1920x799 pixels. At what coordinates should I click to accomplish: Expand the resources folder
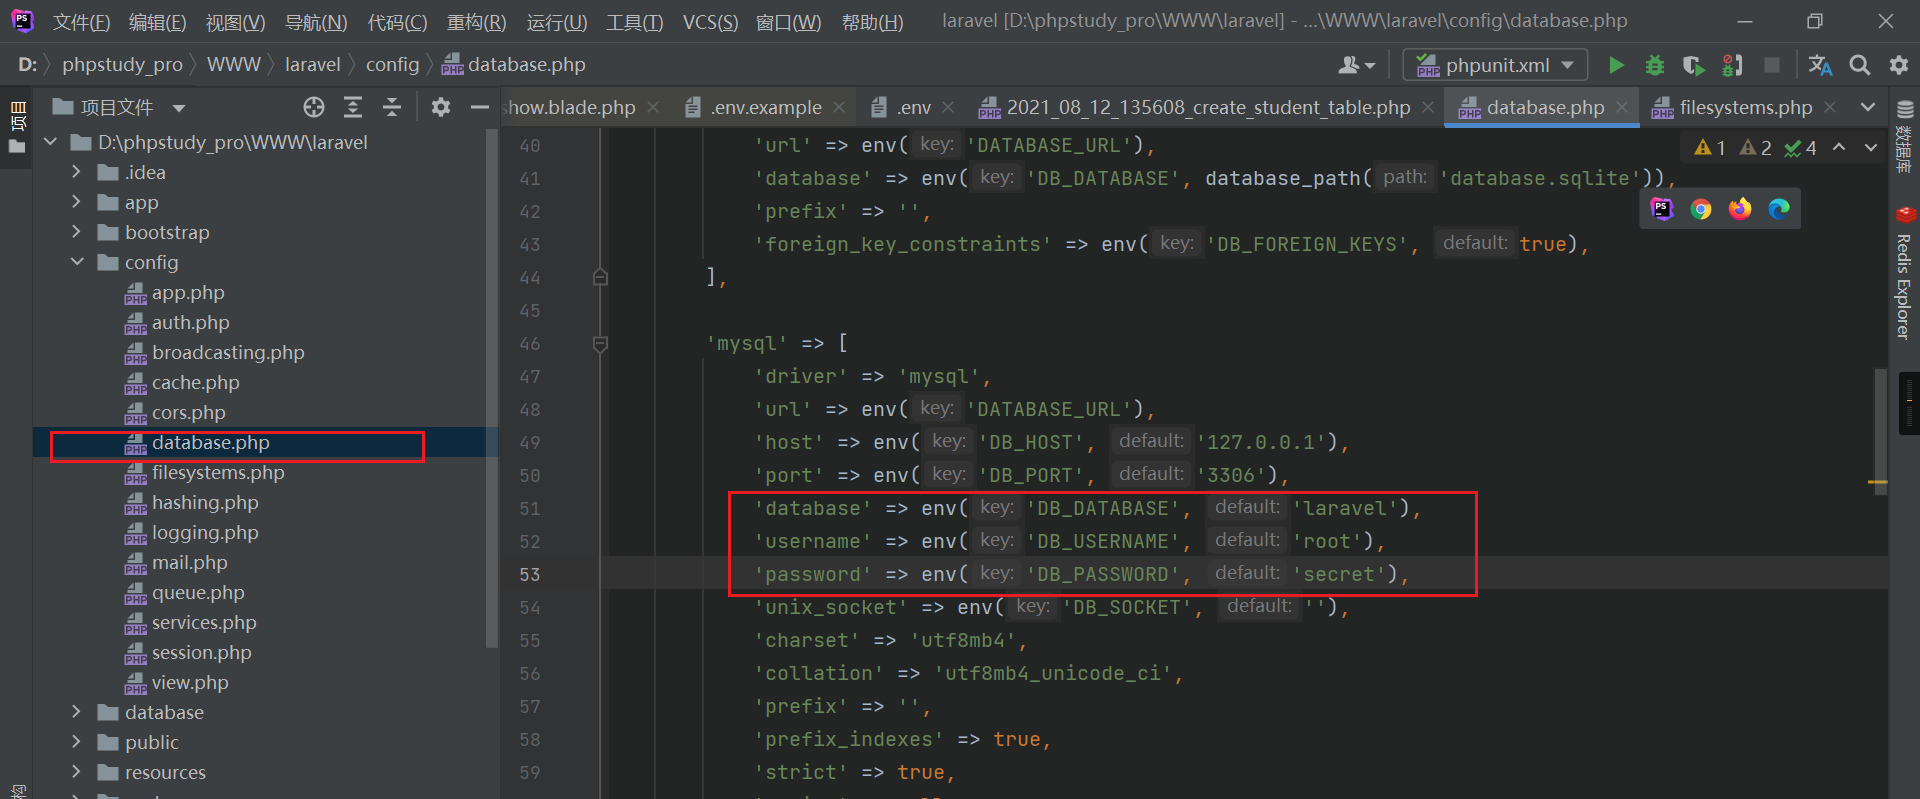click(77, 772)
